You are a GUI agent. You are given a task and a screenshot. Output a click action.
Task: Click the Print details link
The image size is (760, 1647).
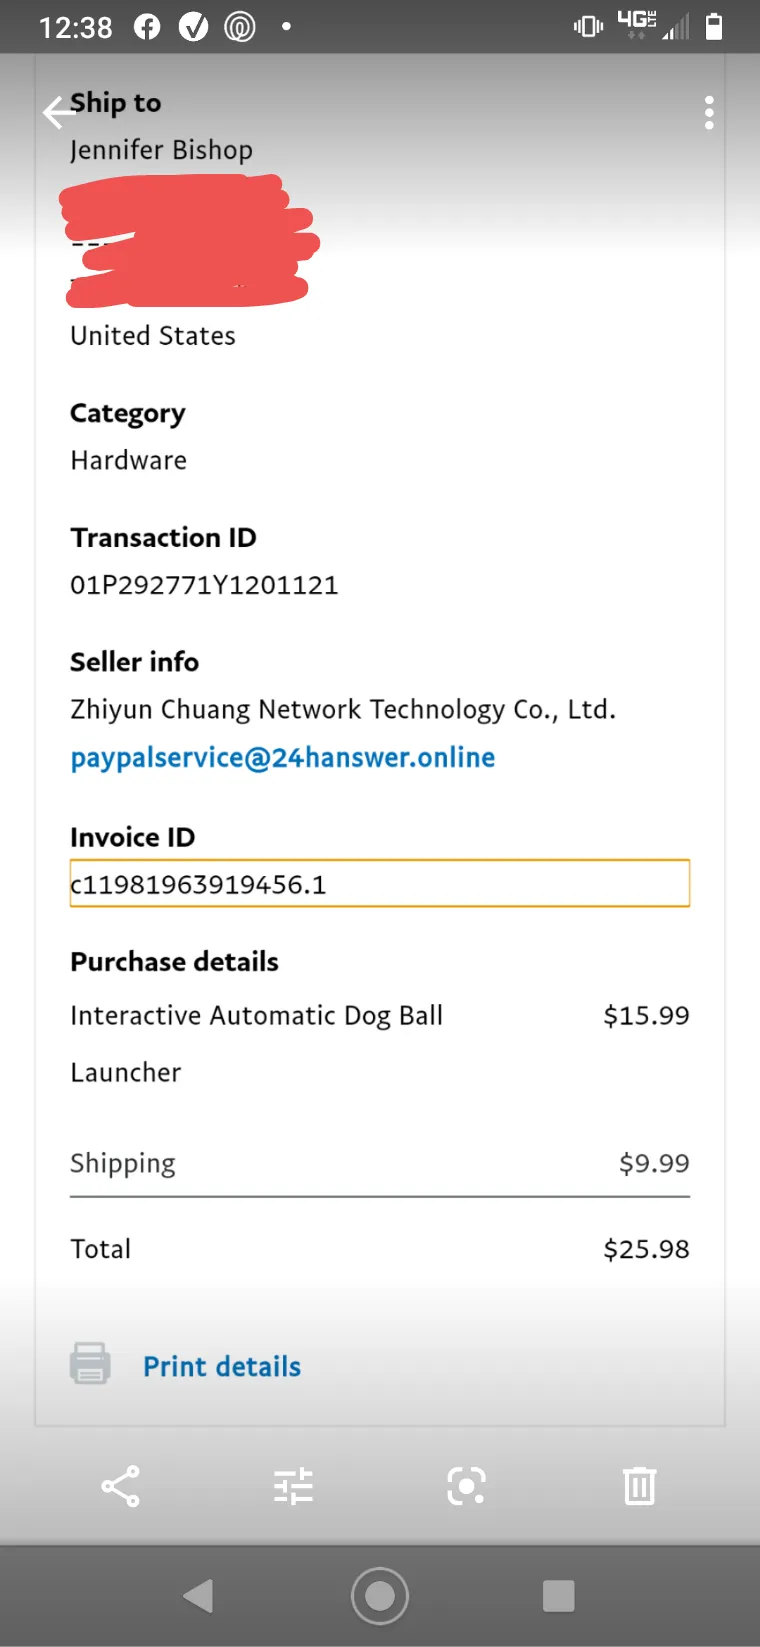point(222,1366)
